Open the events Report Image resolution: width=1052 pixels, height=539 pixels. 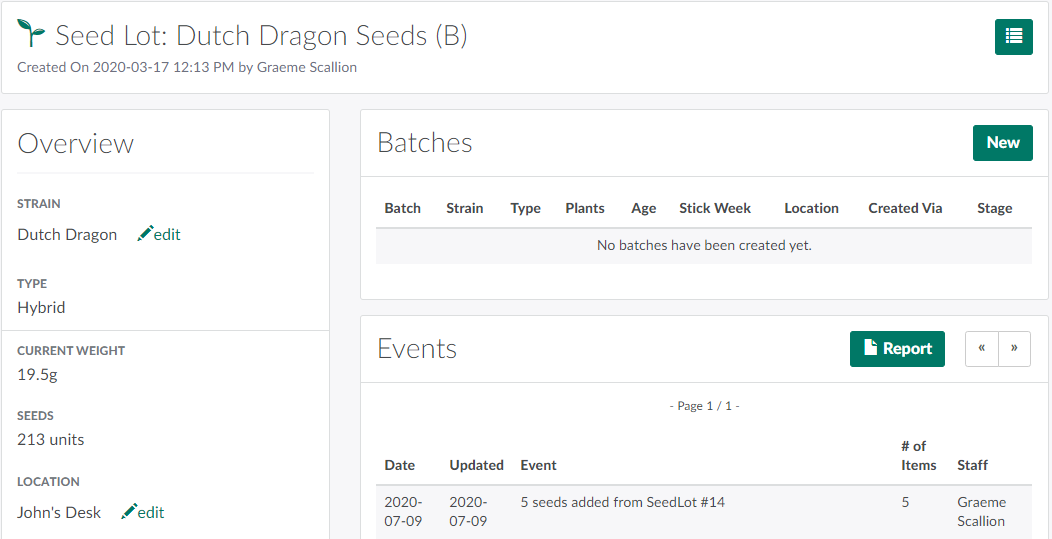tap(897, 349)
